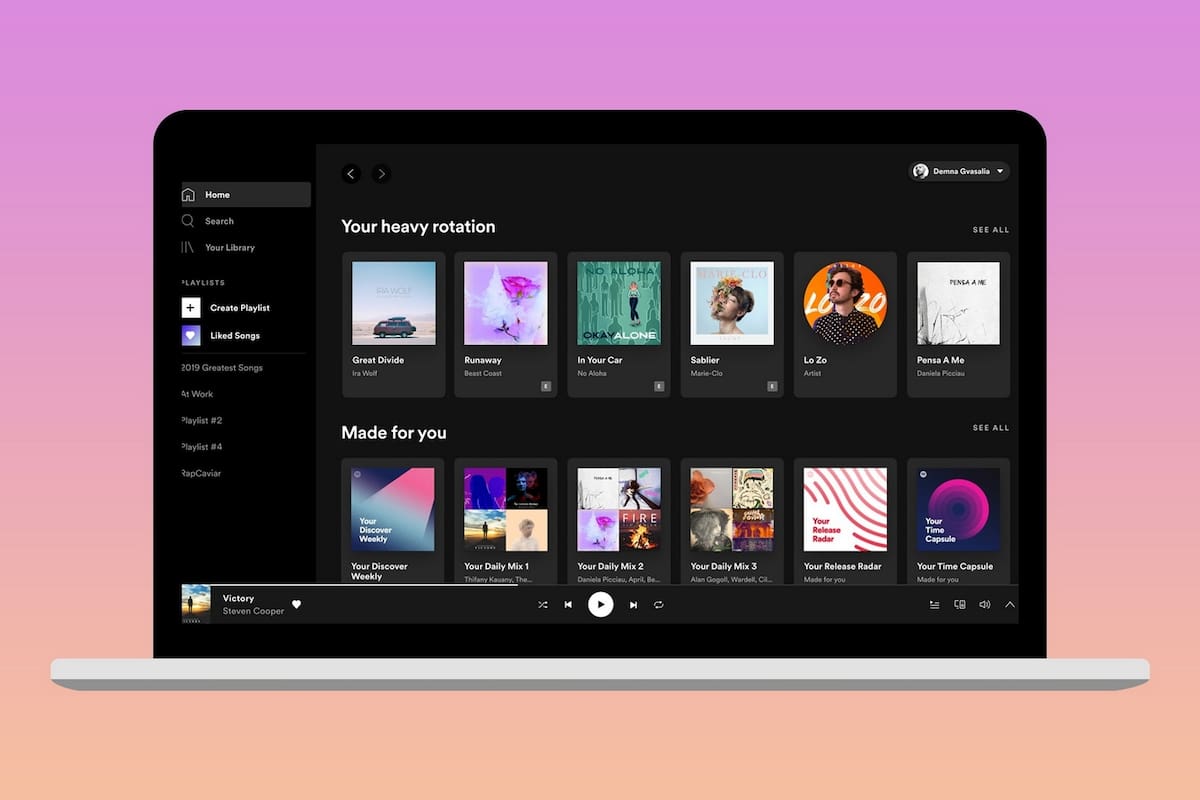Open the Your Discover Weekly thumbnail
Screen dimensions: 1200x800
393,509
